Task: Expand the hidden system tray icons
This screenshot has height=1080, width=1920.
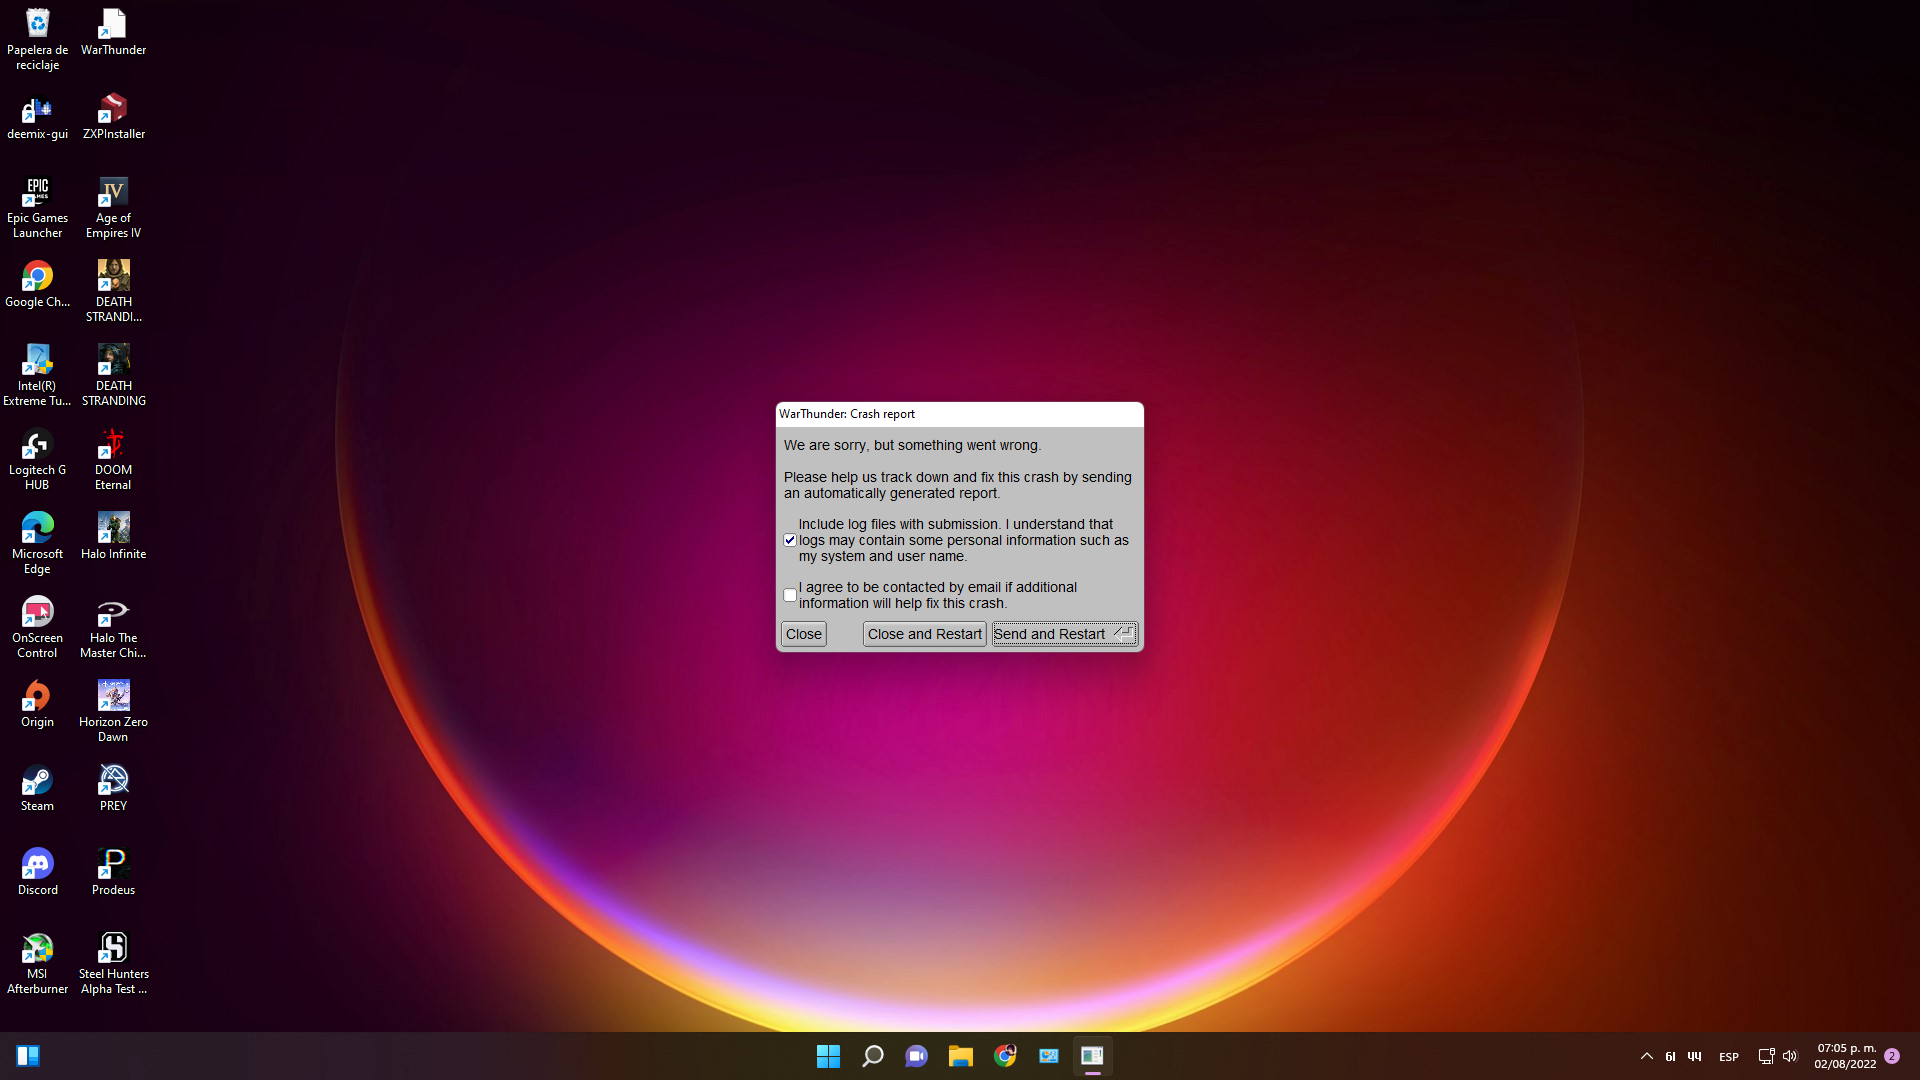Action: [1646, 1056]
